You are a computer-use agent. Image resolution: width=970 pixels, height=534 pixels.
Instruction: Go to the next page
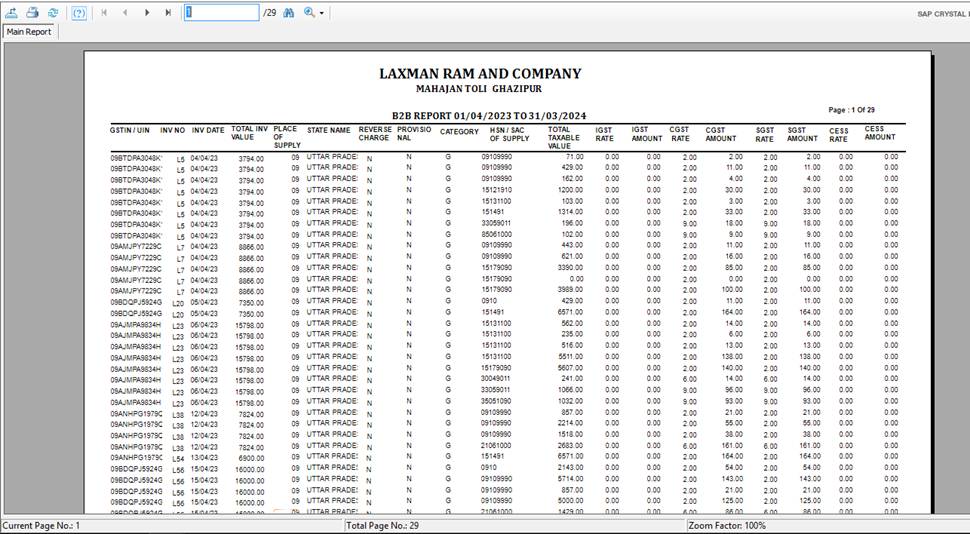click(x=147, y=13)
